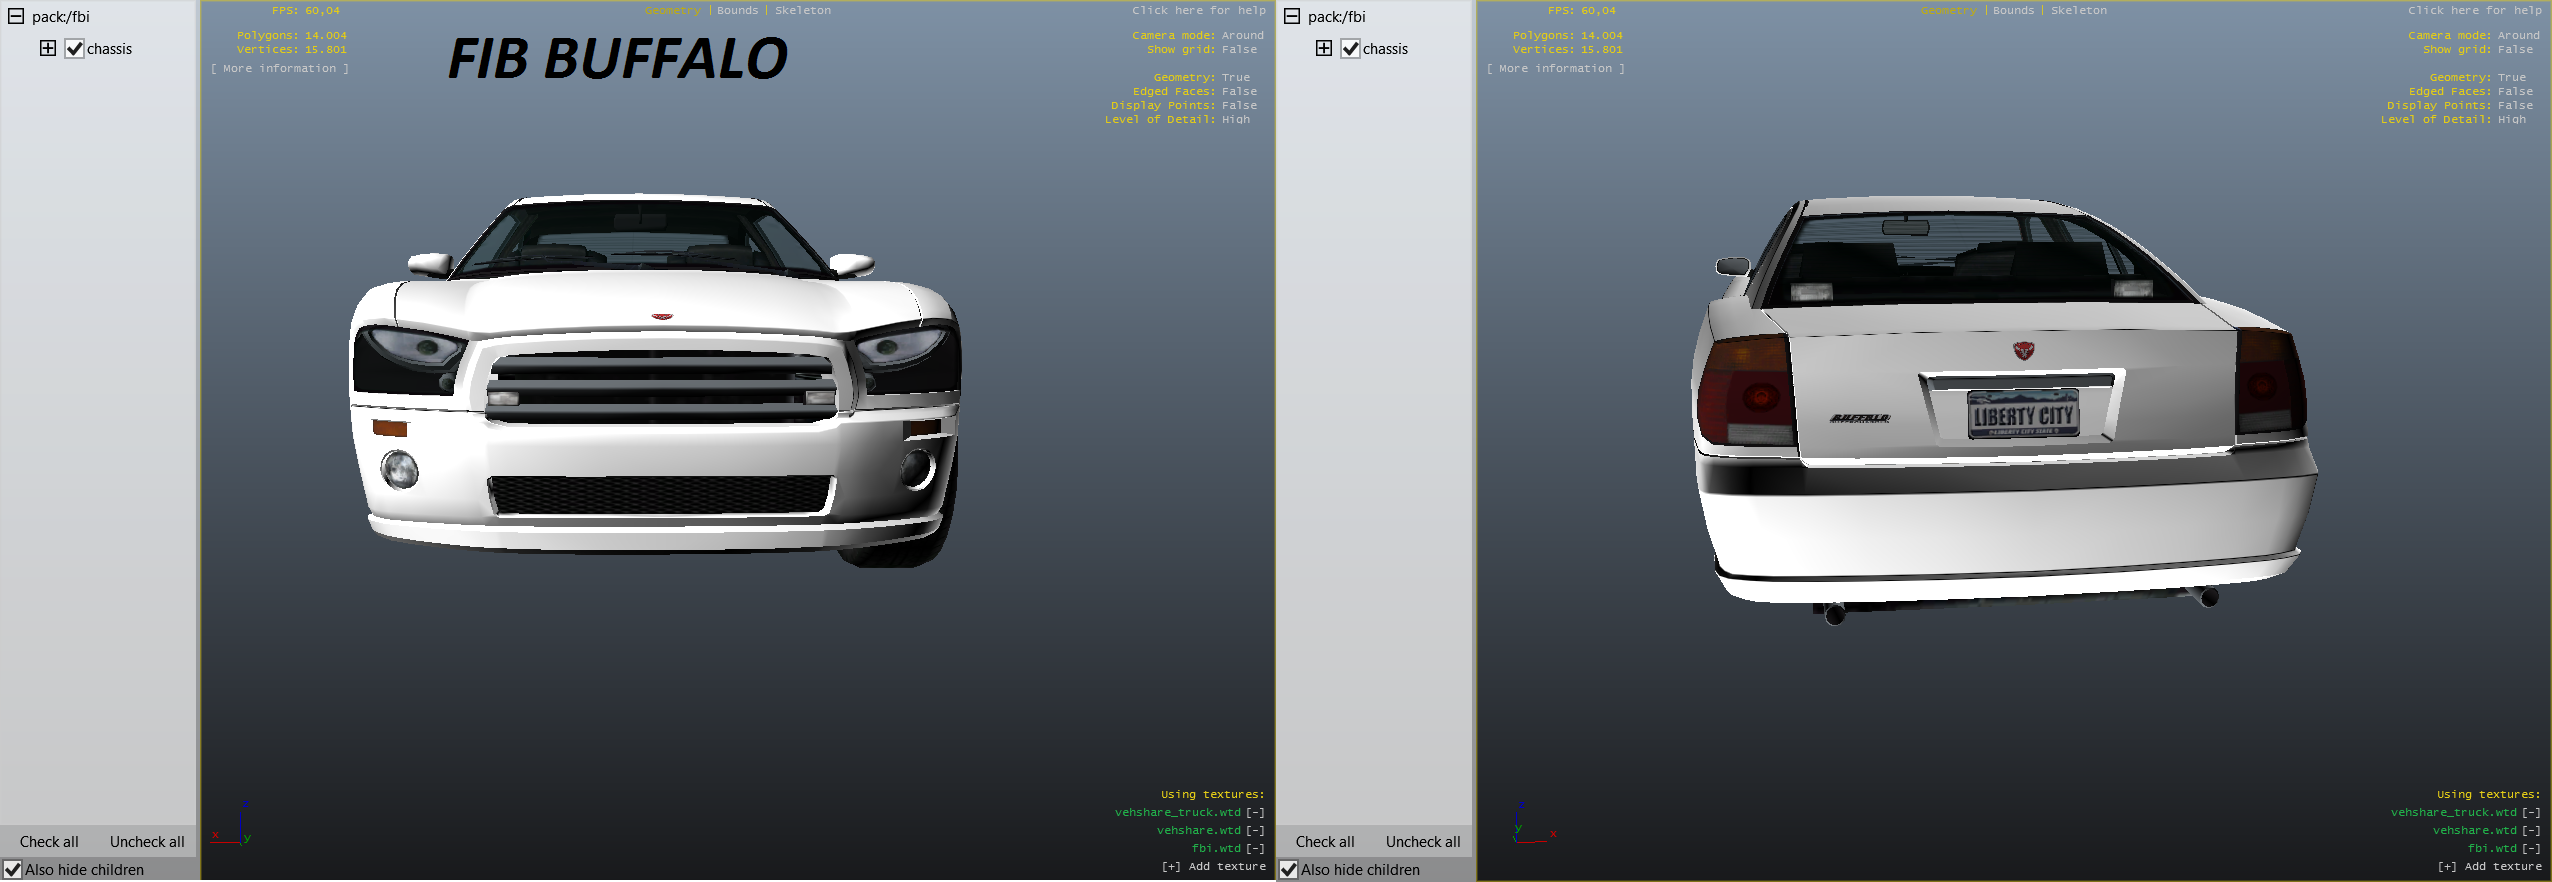The width and height of the screenshot is (2552, 882).
Task: Uncheck chassis checkbox in left window
Action: (74, 48)
